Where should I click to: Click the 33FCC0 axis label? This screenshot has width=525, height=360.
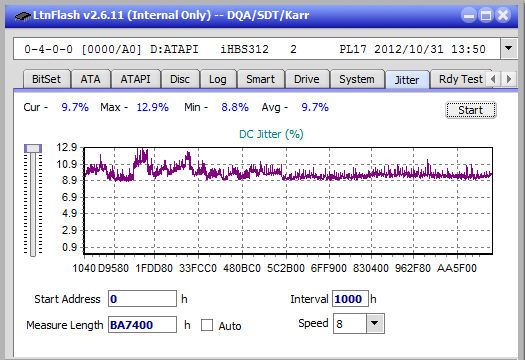pos(198,268)
